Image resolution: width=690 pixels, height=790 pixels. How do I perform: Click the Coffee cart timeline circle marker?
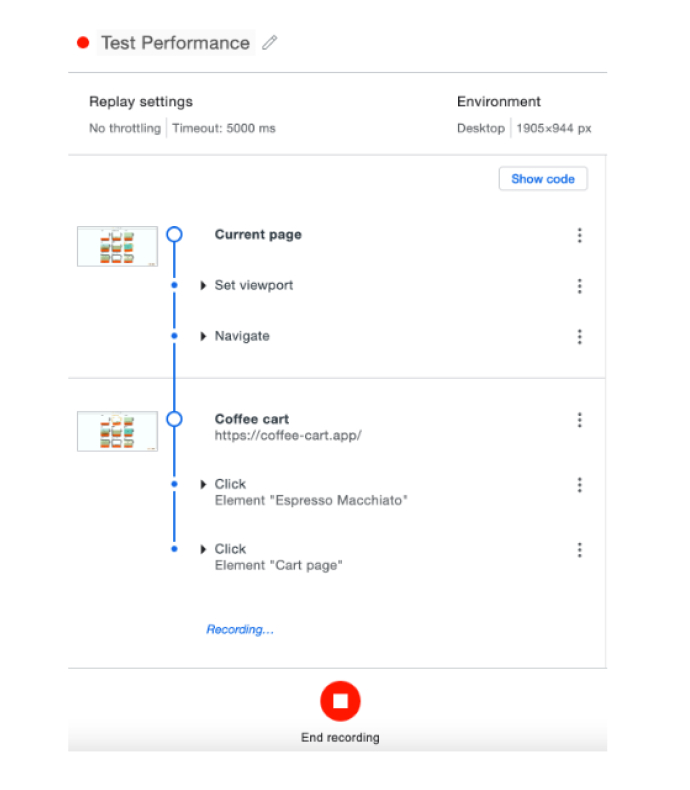[174, 419]
